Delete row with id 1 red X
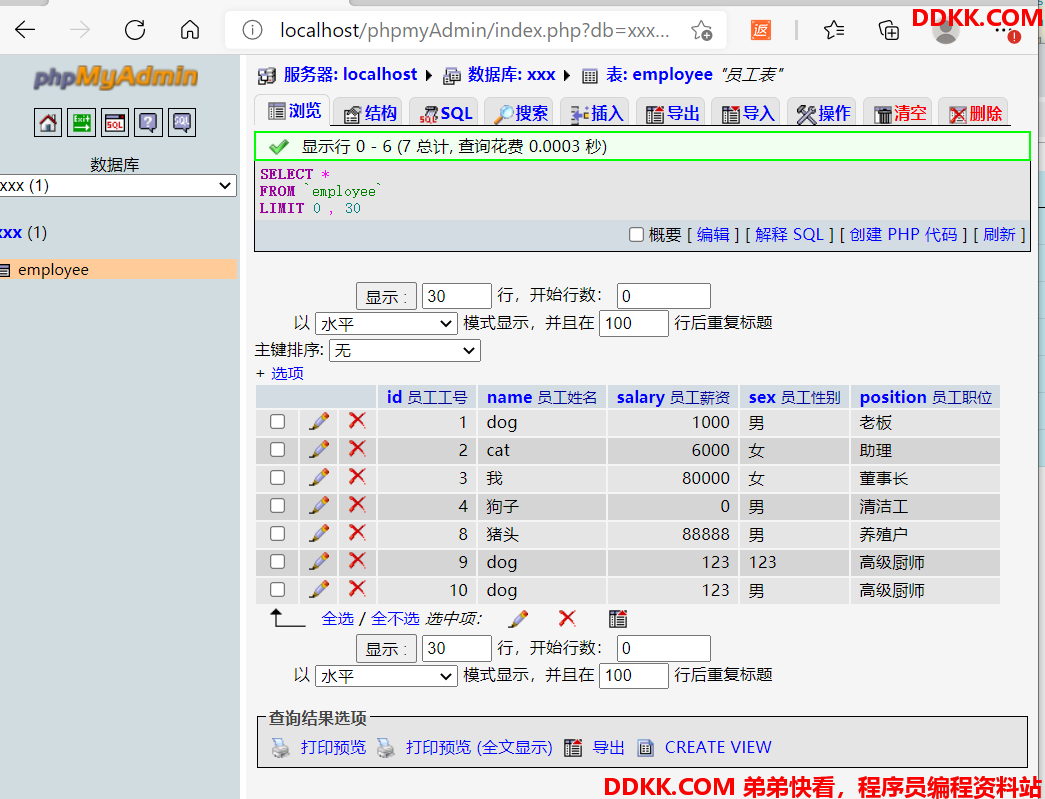The width and height of the screenshot is (1045, 799). (x=357, y=420)
